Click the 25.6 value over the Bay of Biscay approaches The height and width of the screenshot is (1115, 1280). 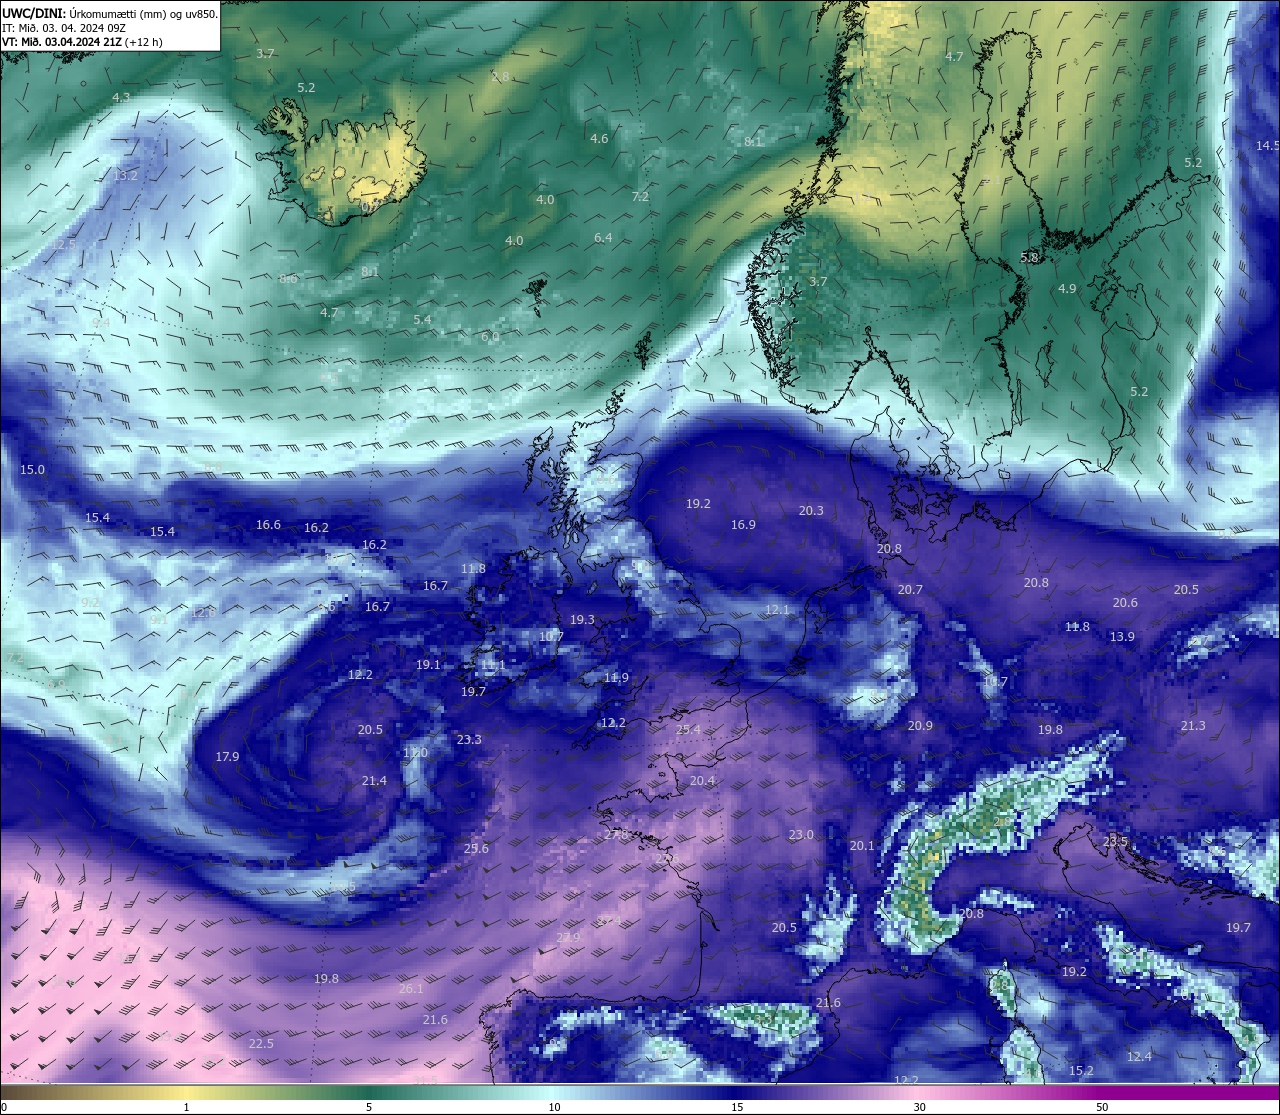476,848
